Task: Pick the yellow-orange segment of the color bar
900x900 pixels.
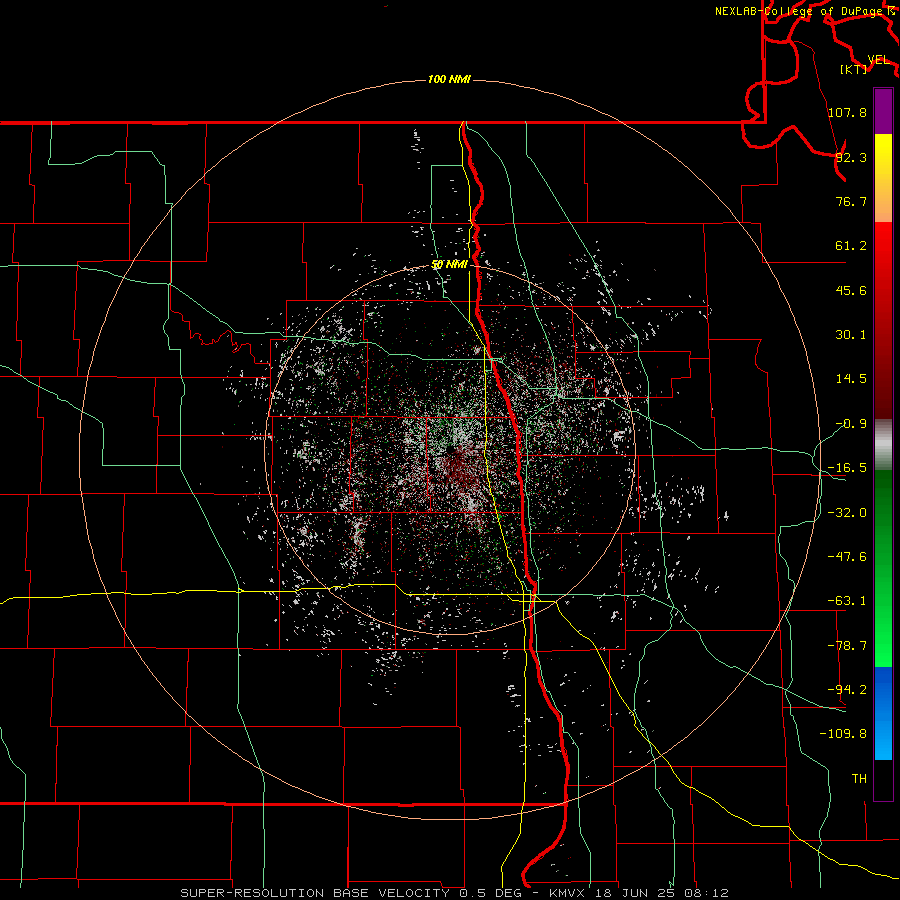Action: [883, 178]
